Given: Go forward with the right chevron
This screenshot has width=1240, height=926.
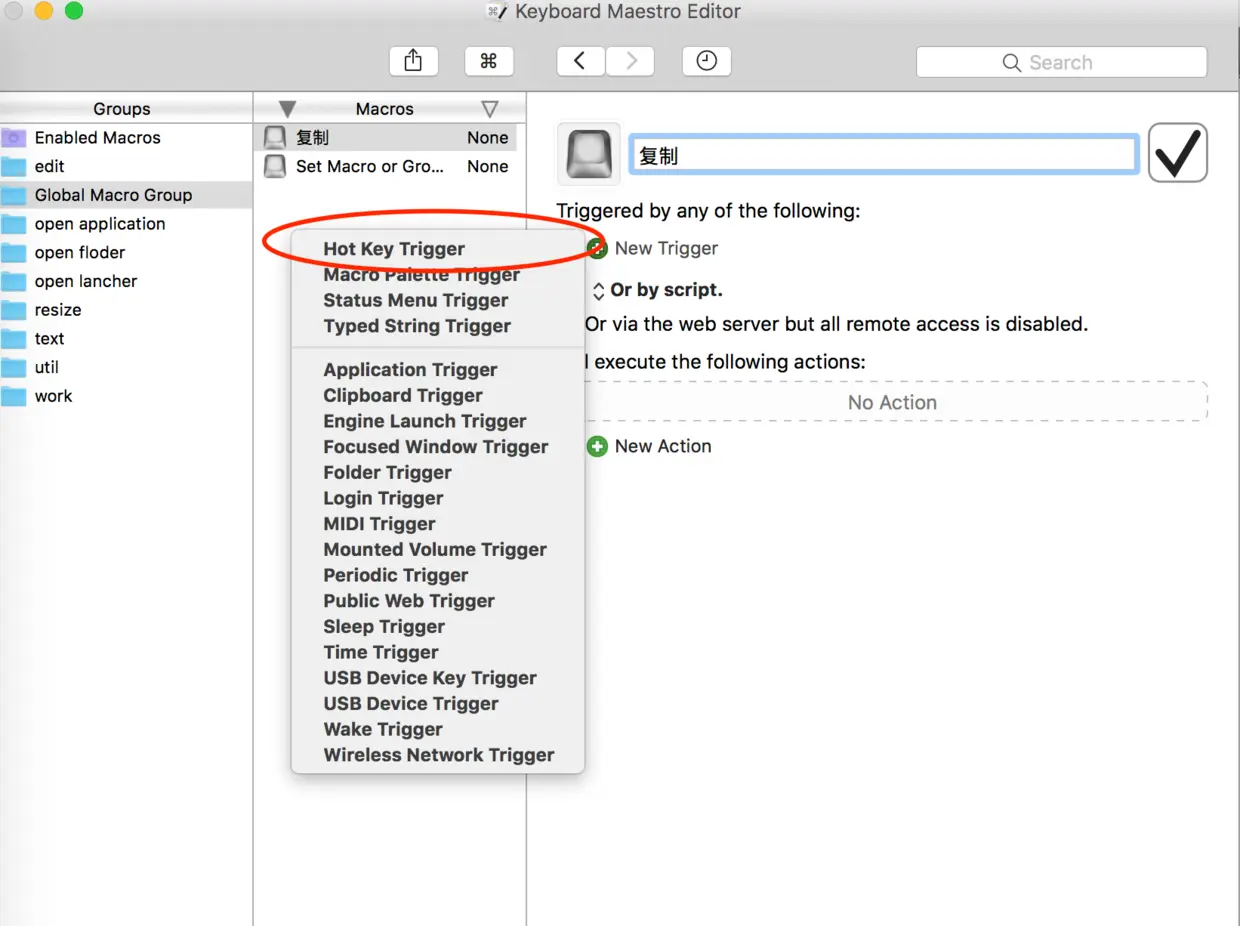Looking at the screenshot, I should (x=631, y=61).
